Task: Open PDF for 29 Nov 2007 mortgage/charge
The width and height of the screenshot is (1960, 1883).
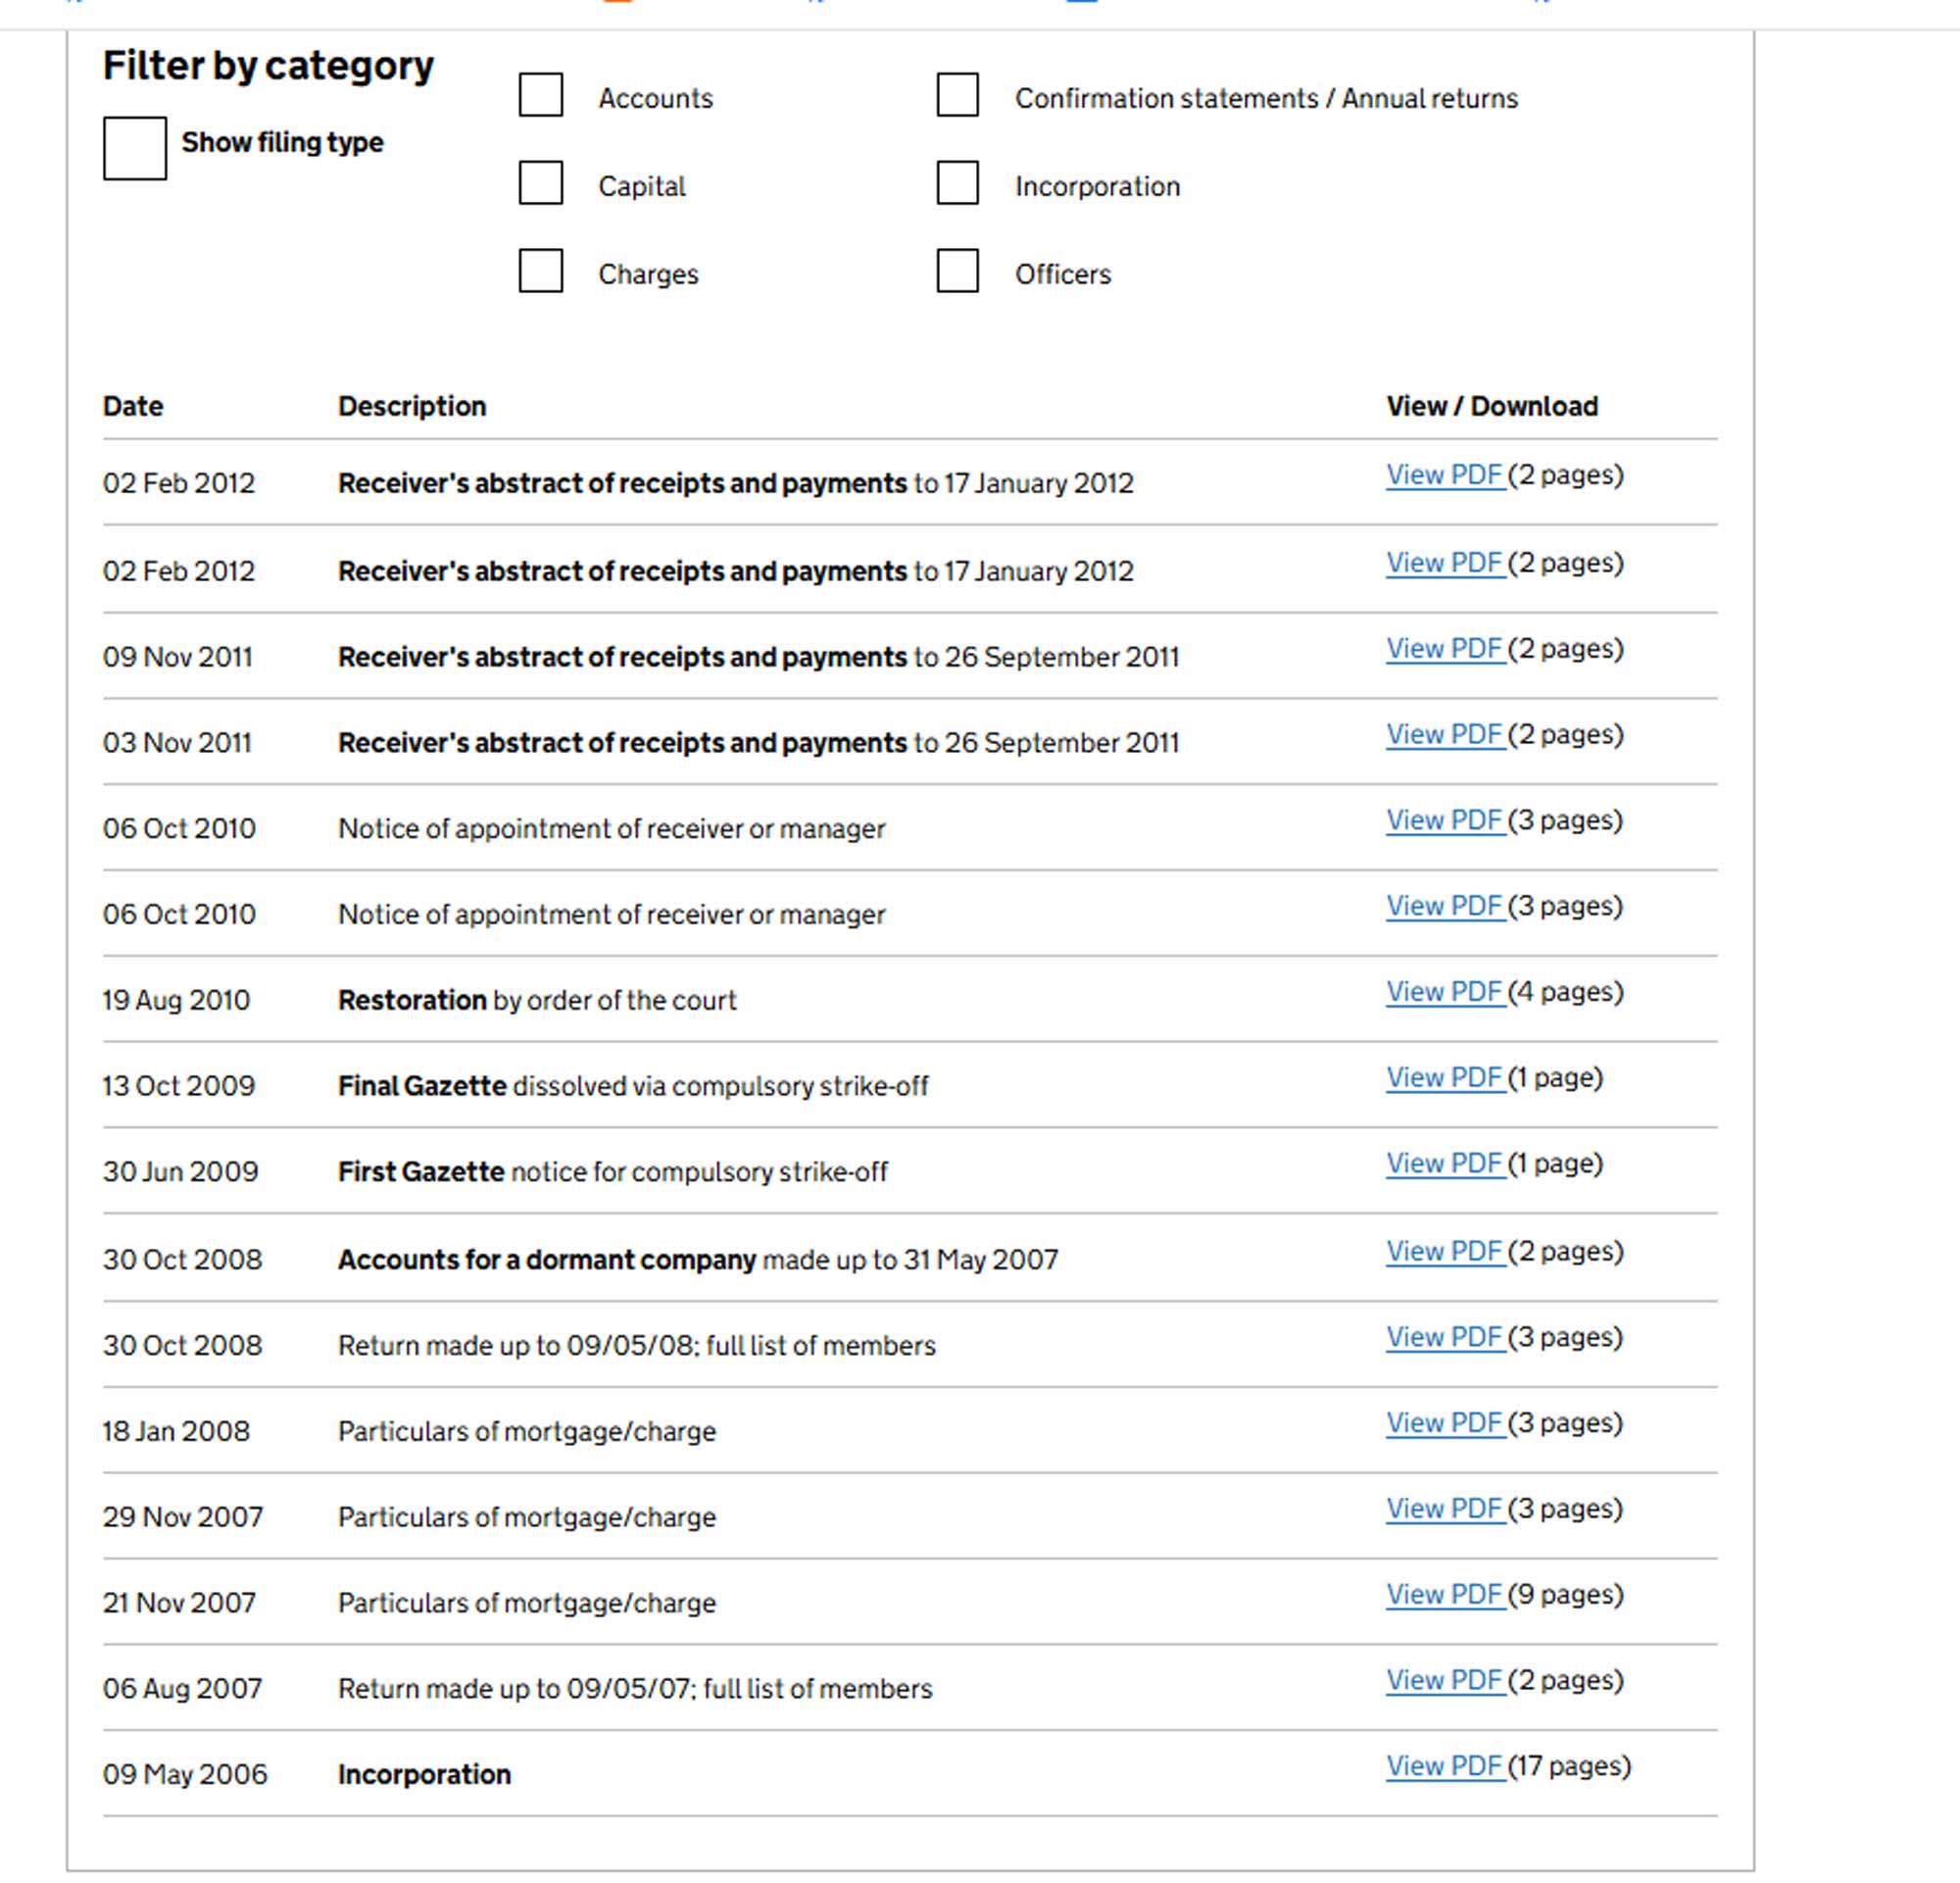Action: (x=1444, y=1509)
